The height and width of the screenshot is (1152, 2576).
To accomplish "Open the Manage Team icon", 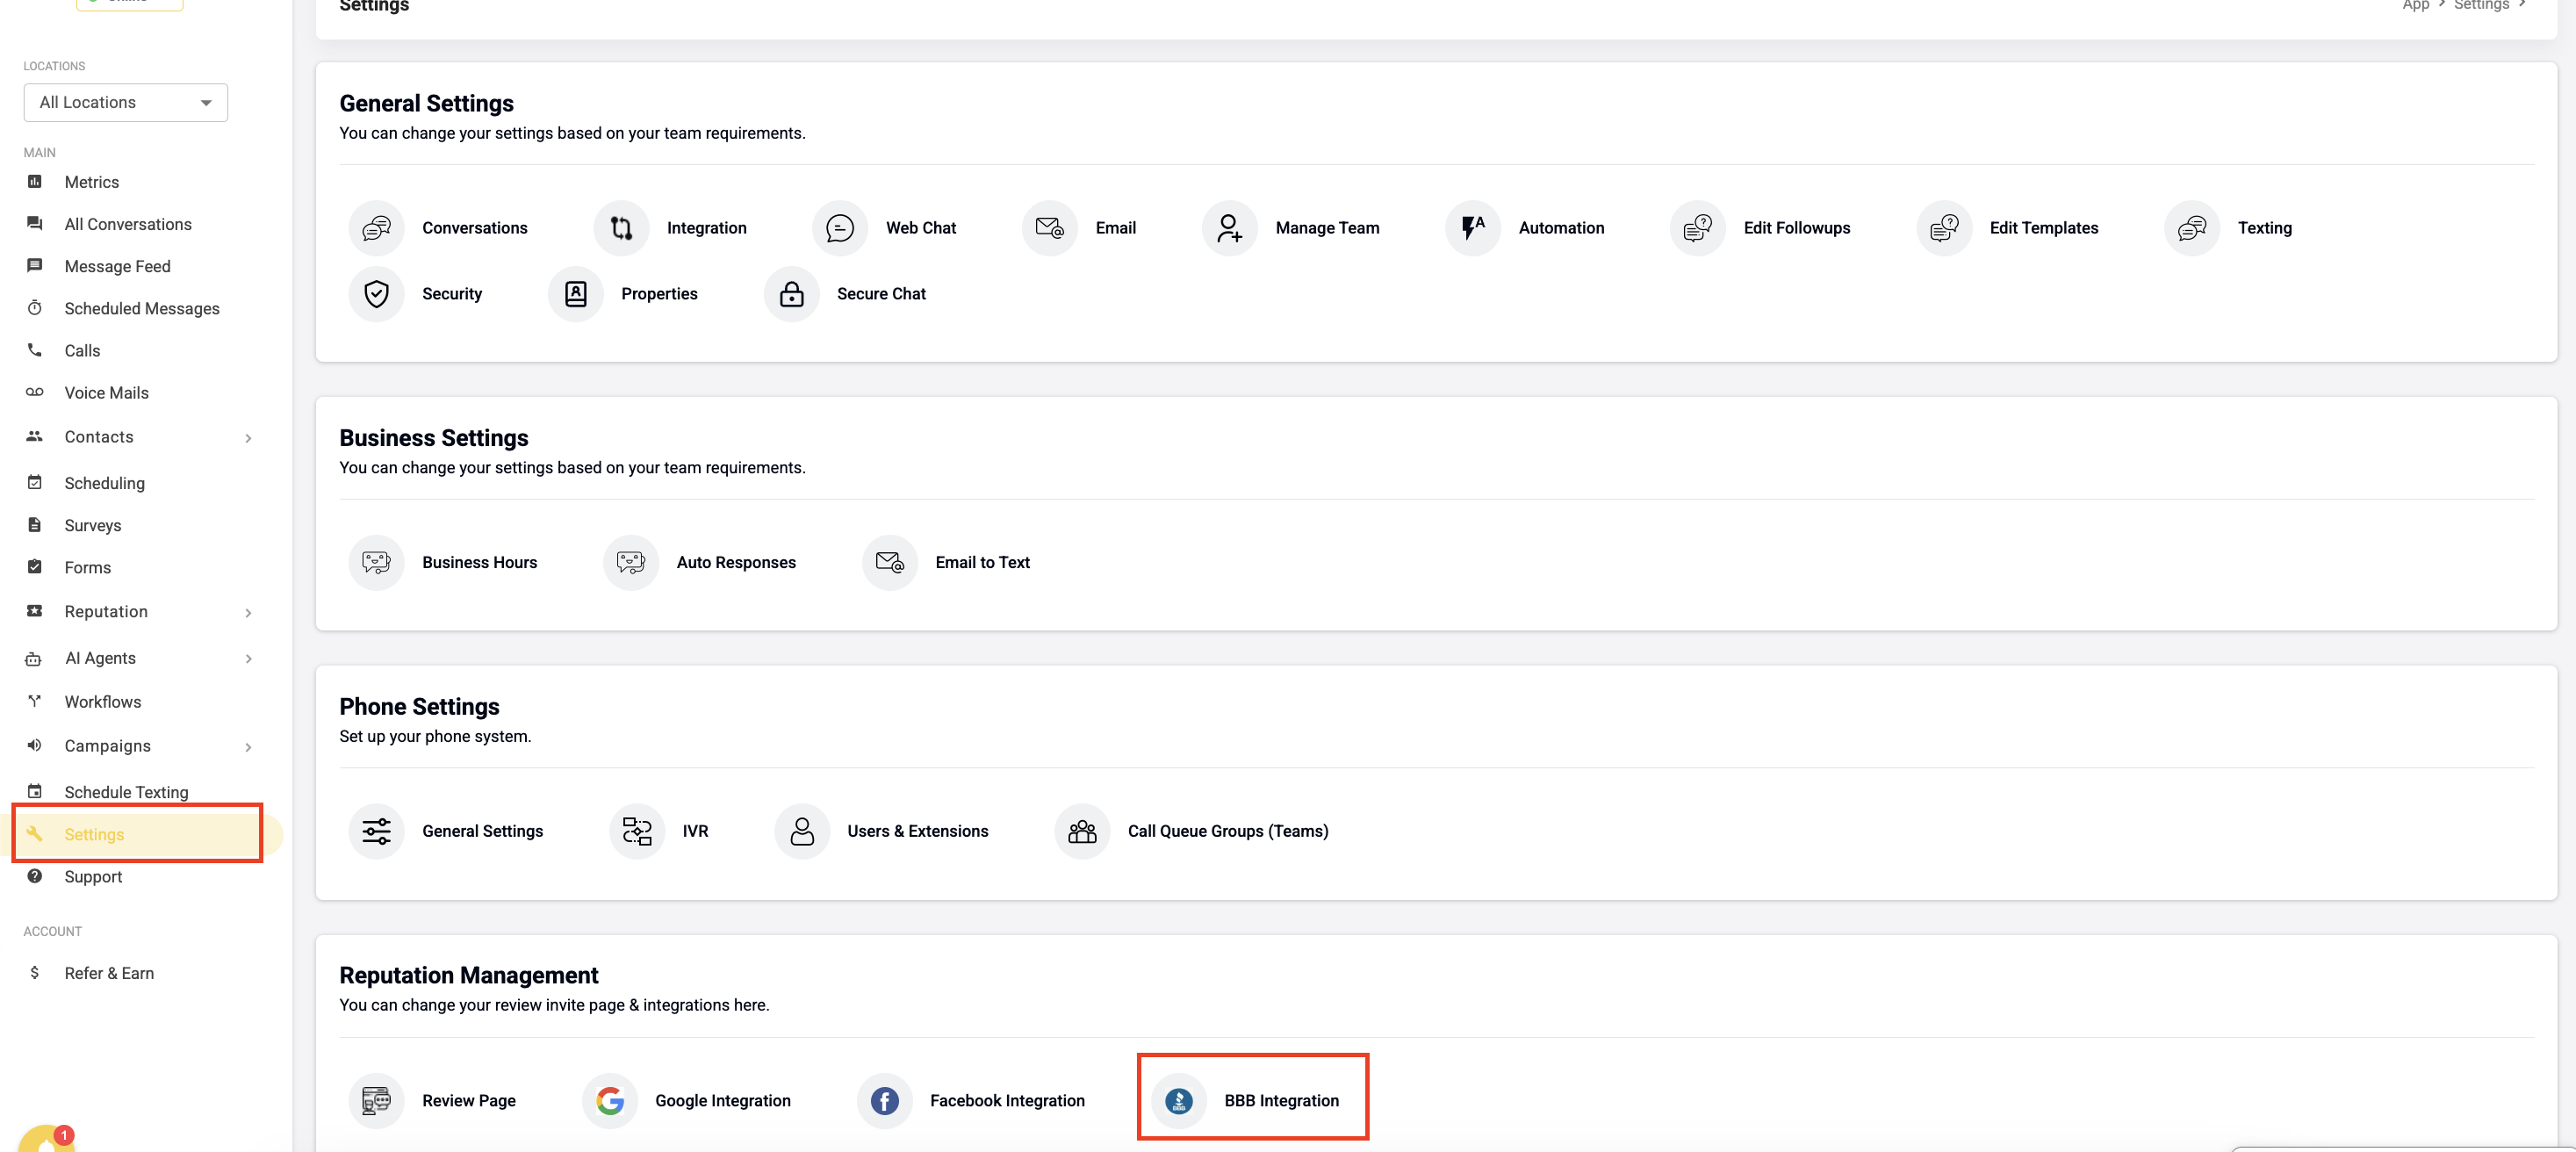I will [x=1229, y=228].
